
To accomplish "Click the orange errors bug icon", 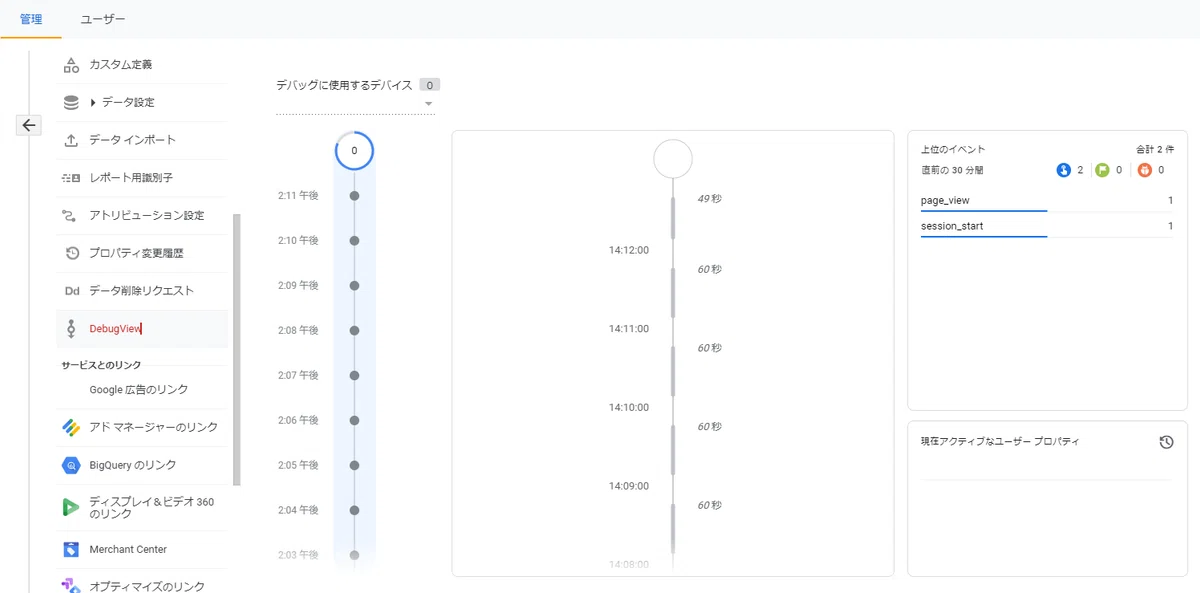I will click(x=1144, y=170).
